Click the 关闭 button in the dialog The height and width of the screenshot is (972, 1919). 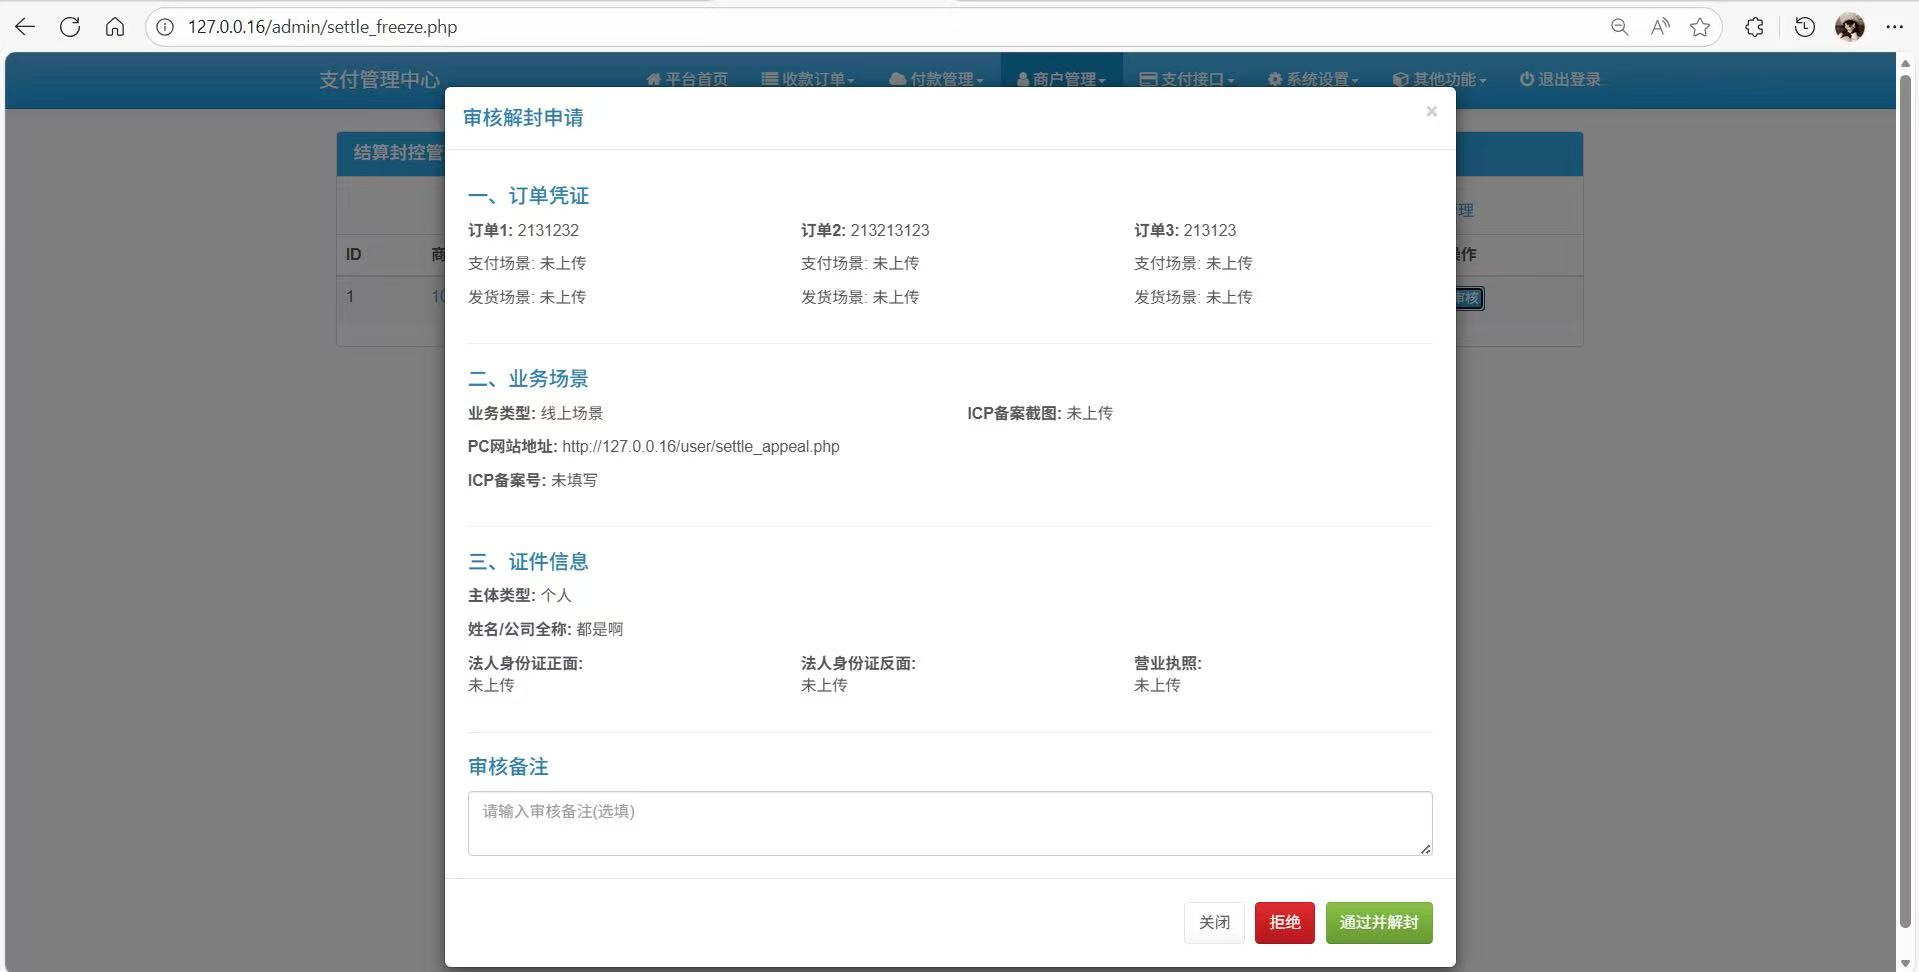(1213, 922)
